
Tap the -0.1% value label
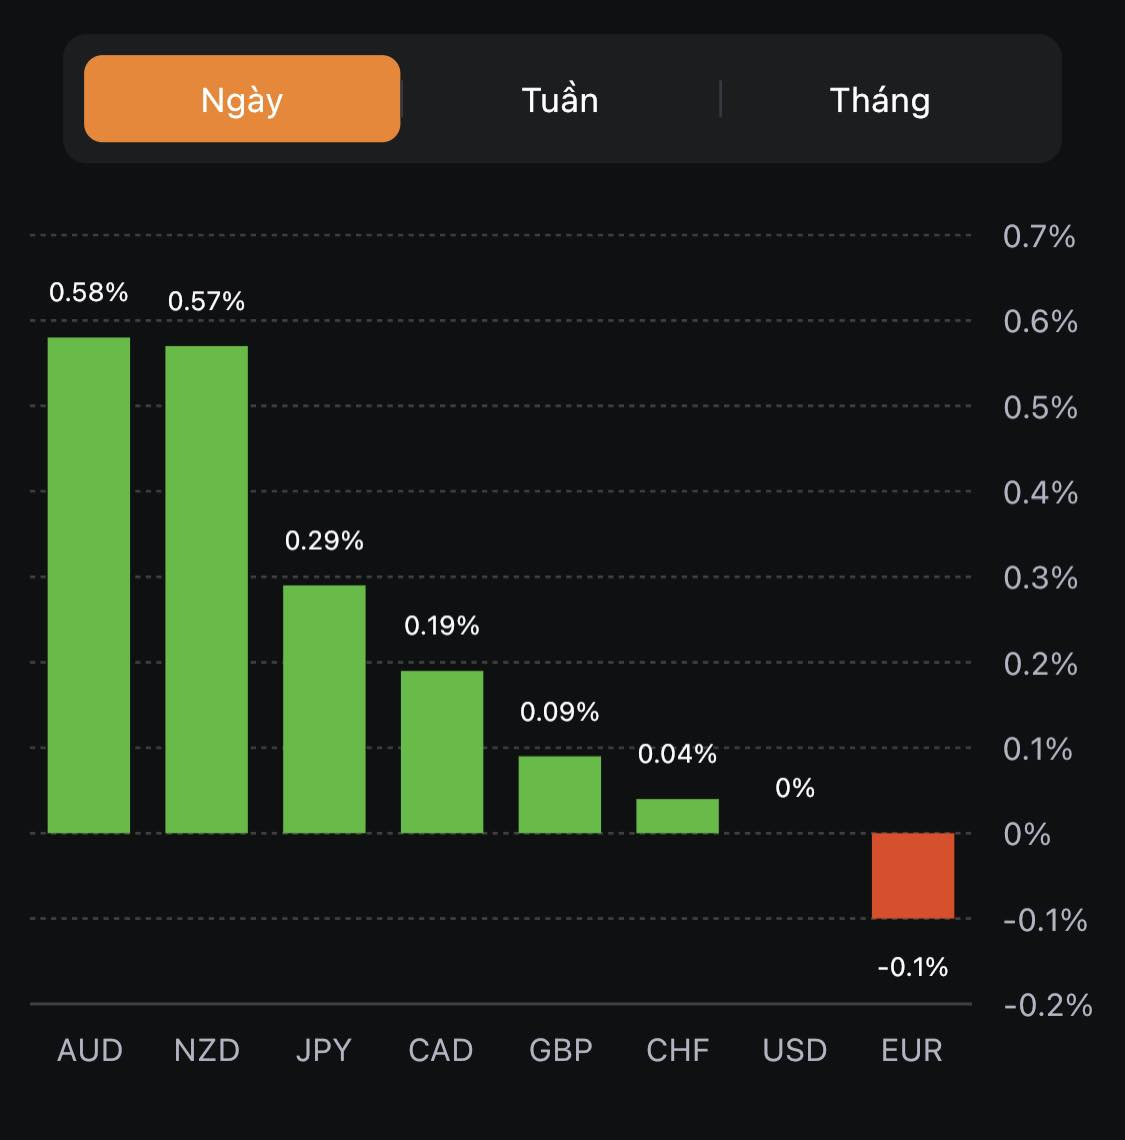click(913, 966)
